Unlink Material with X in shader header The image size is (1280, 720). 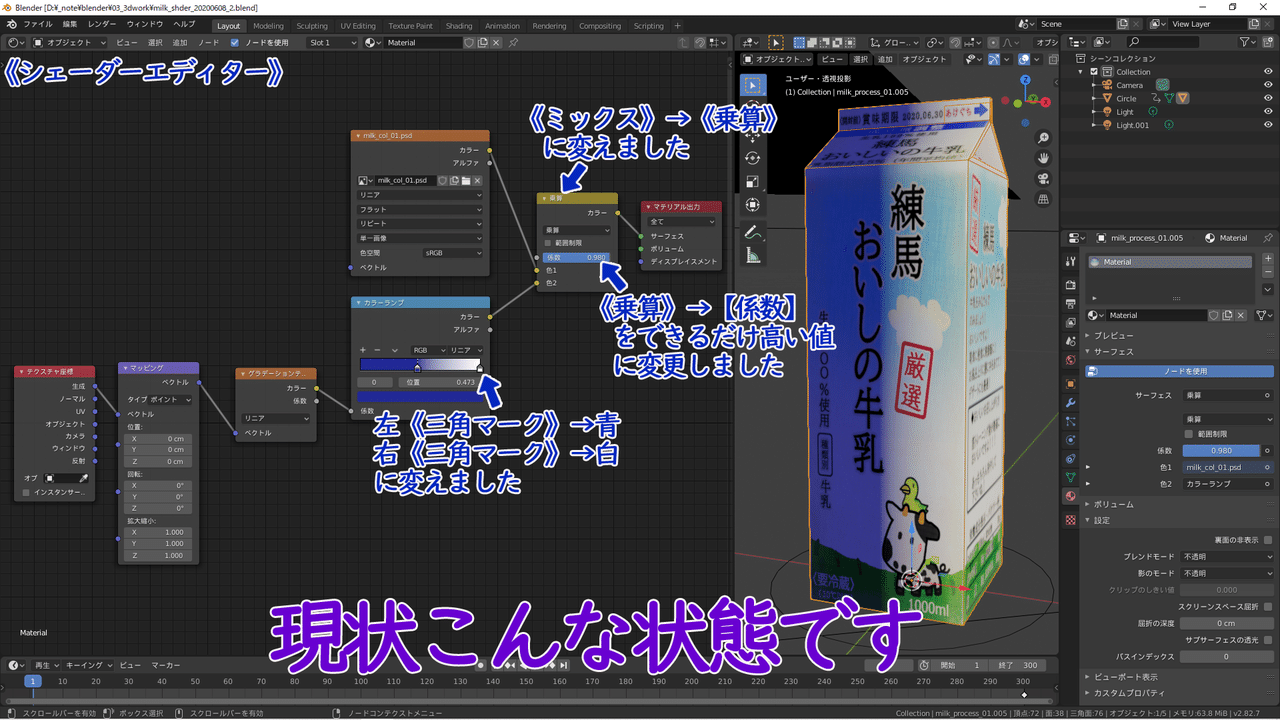[x=497, y=43]
